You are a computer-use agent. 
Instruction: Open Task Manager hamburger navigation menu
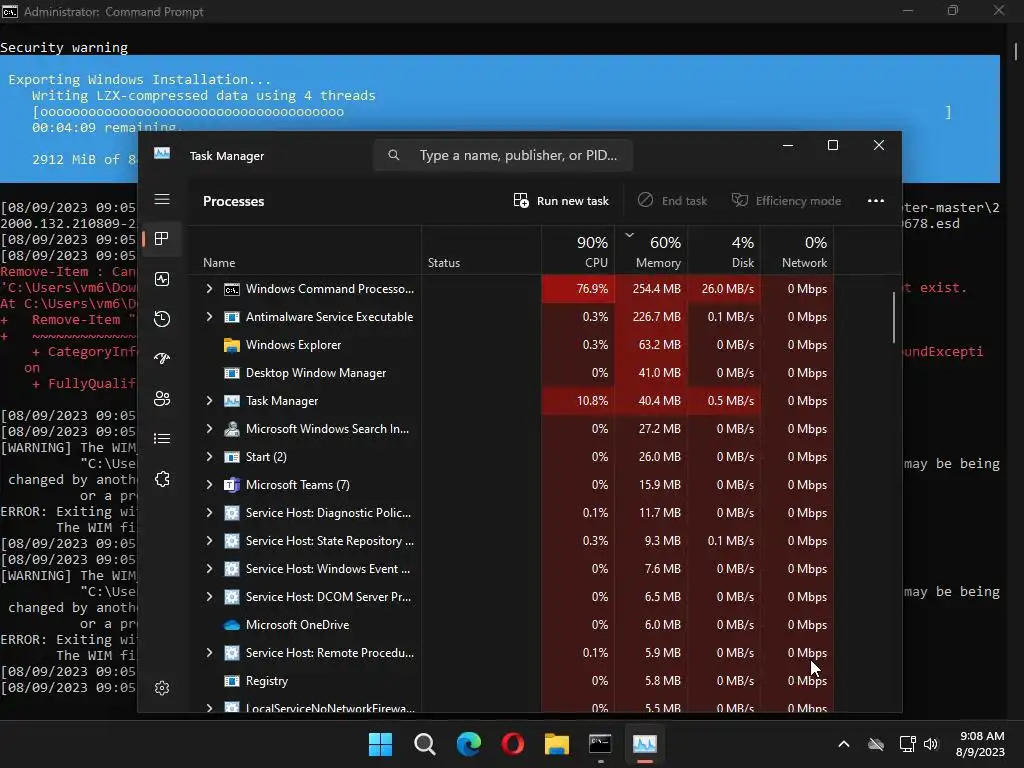(162, 199)
